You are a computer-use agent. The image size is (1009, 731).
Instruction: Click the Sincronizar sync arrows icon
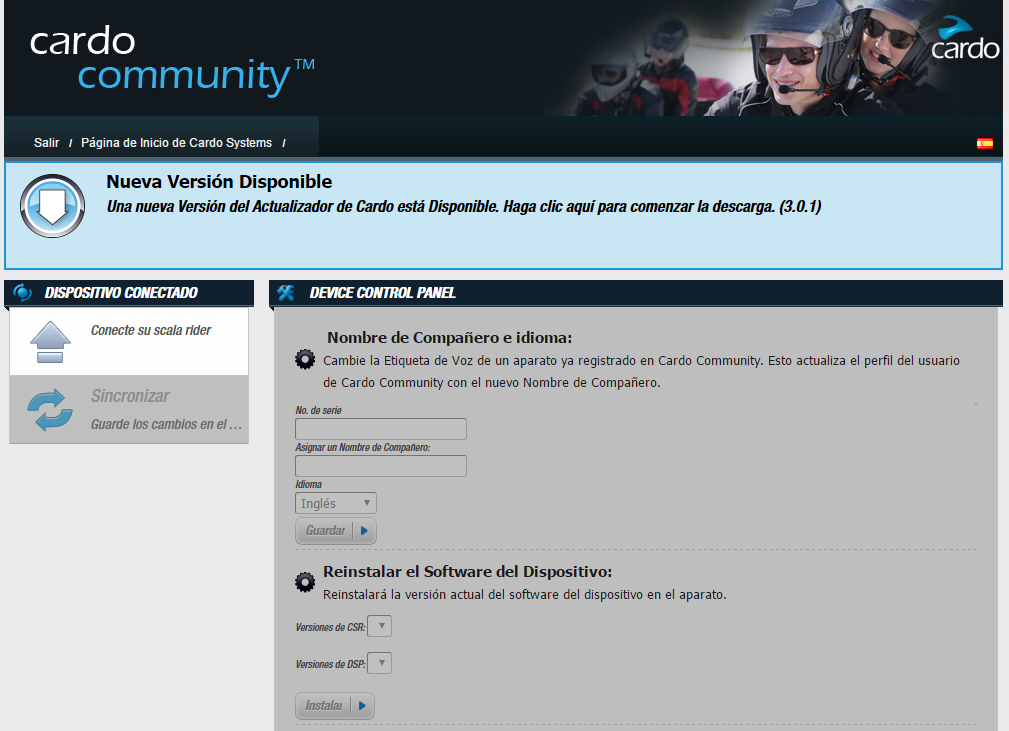coord(51,410)
